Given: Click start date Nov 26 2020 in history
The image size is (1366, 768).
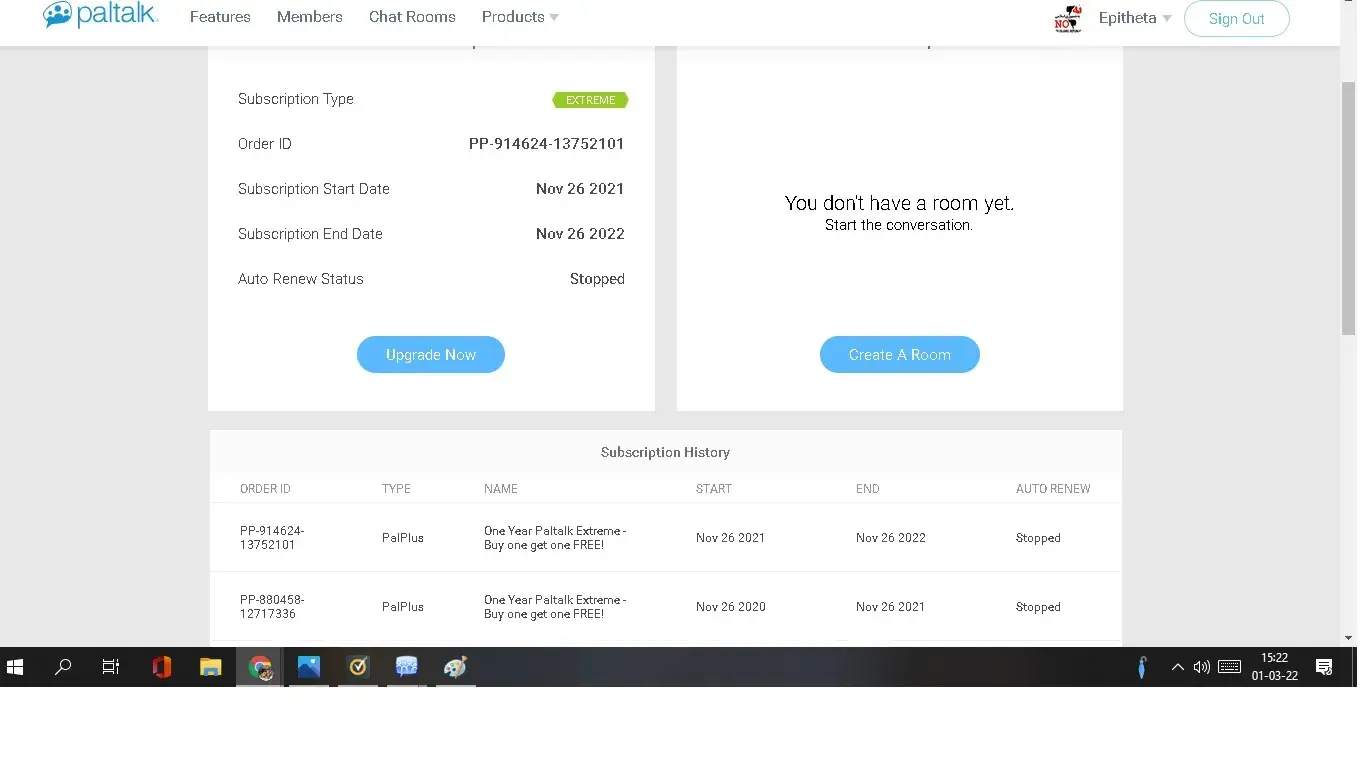Looking at the screenshot, I should tap(731, 607).
